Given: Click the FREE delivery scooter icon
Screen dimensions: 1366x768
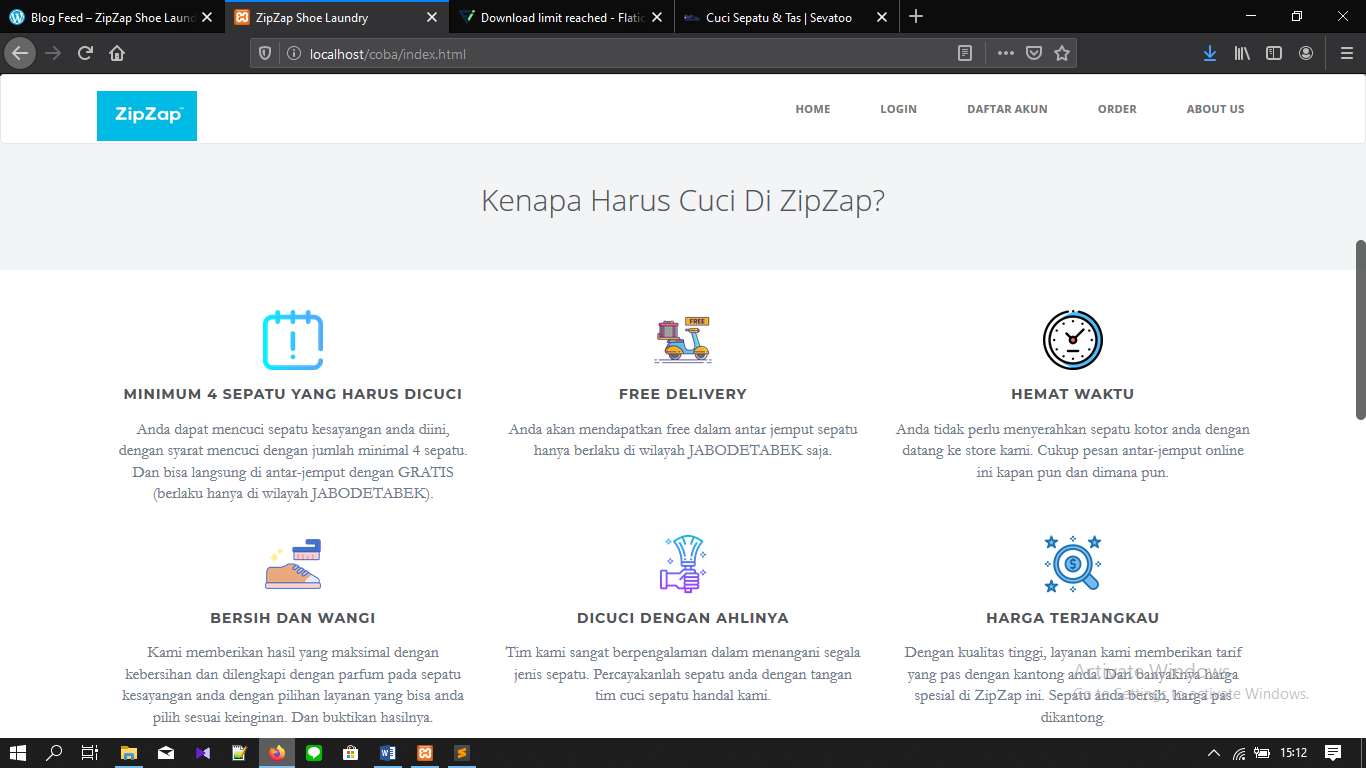Looking at the screenshot, I should pos(683,340).
